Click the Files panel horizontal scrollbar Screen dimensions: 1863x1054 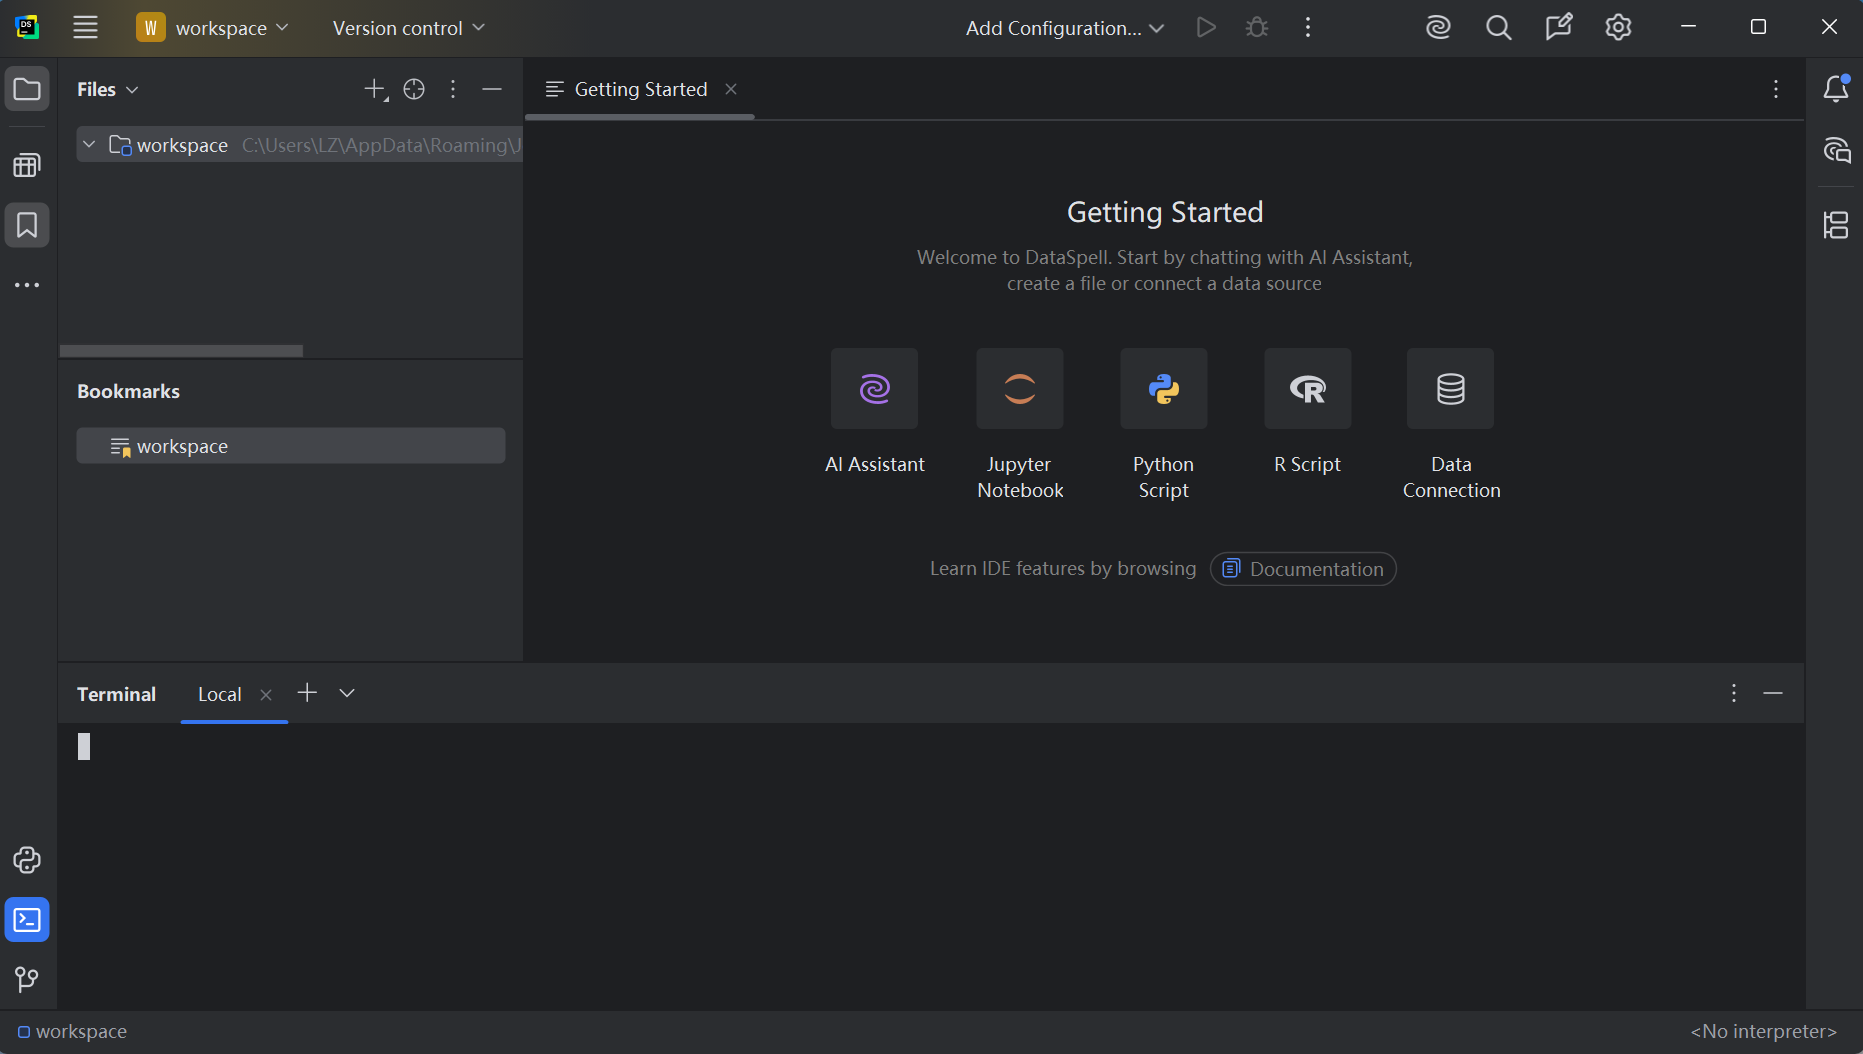coord(181,351)
